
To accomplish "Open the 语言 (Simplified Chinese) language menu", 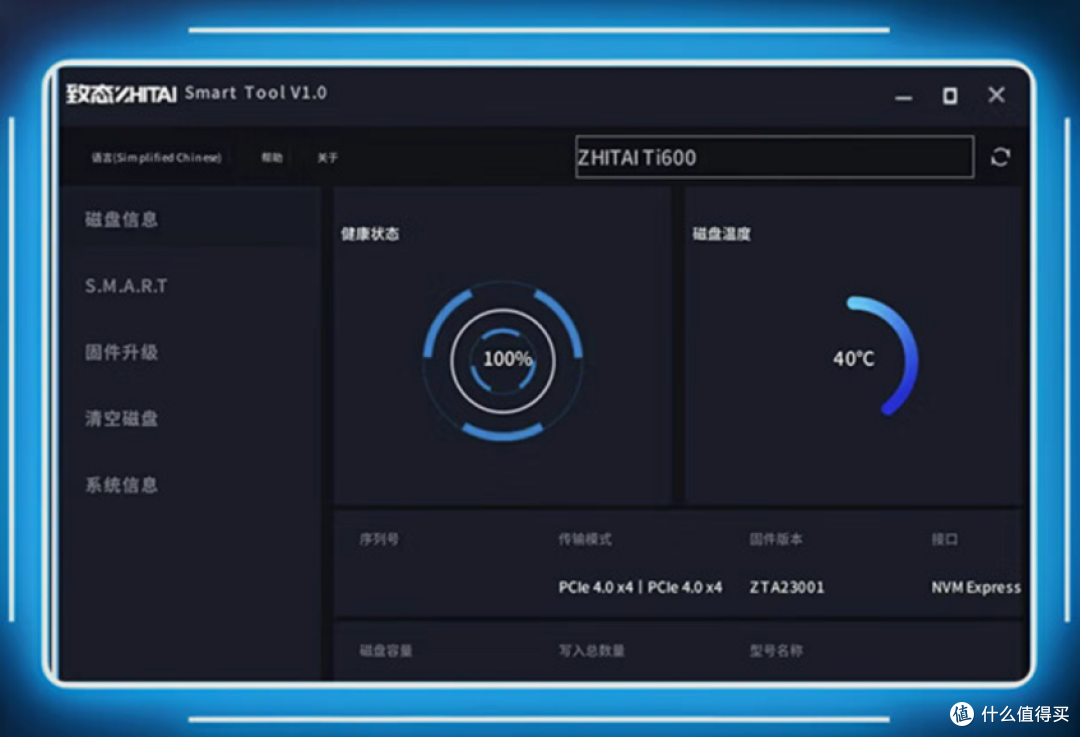I will click(x=156, y=158).
